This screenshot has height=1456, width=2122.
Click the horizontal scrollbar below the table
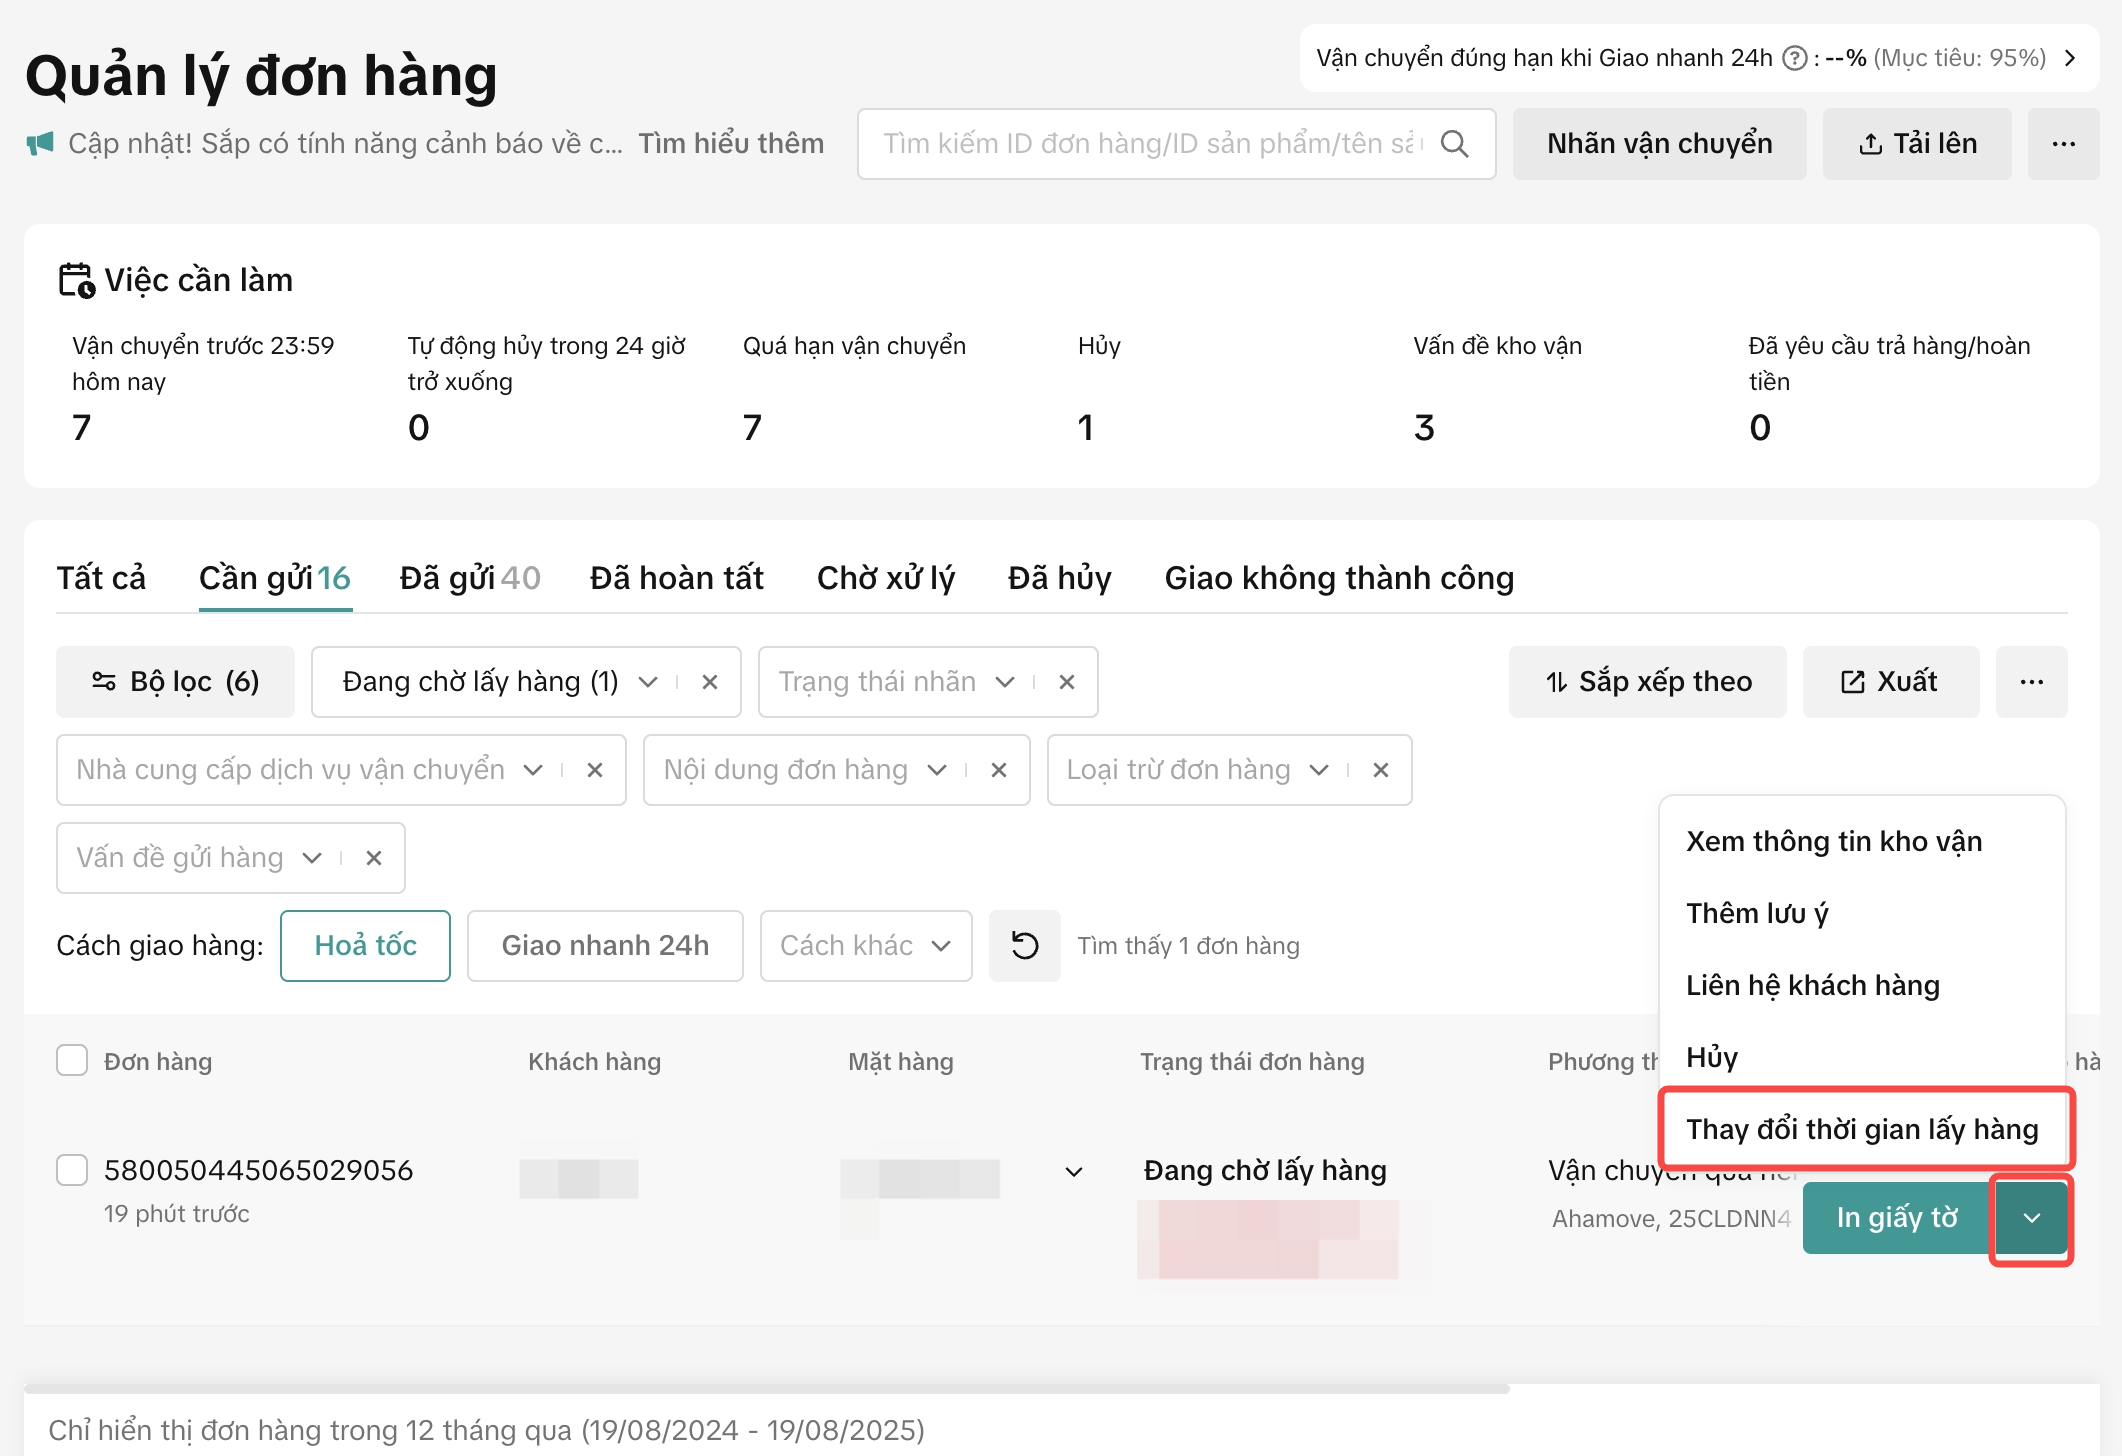point(766,1388)
